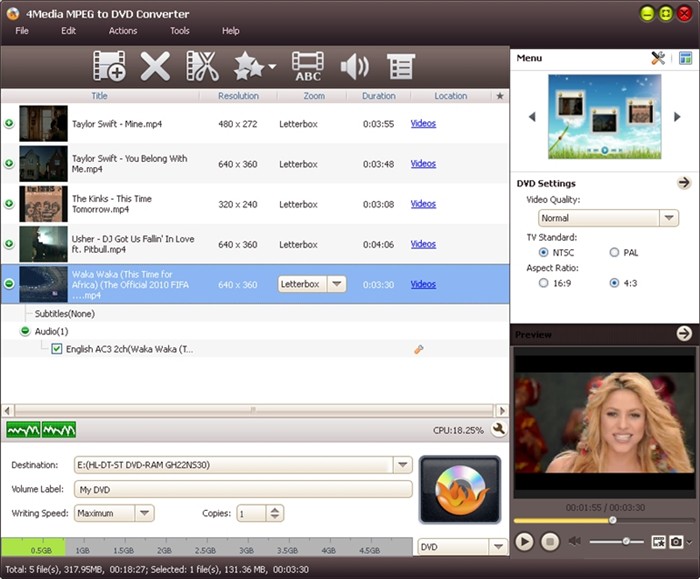Viewport: 700px width, 579px height.
Task: Expand You Belong With Me.mp4 row
Action: pos(9,163)
